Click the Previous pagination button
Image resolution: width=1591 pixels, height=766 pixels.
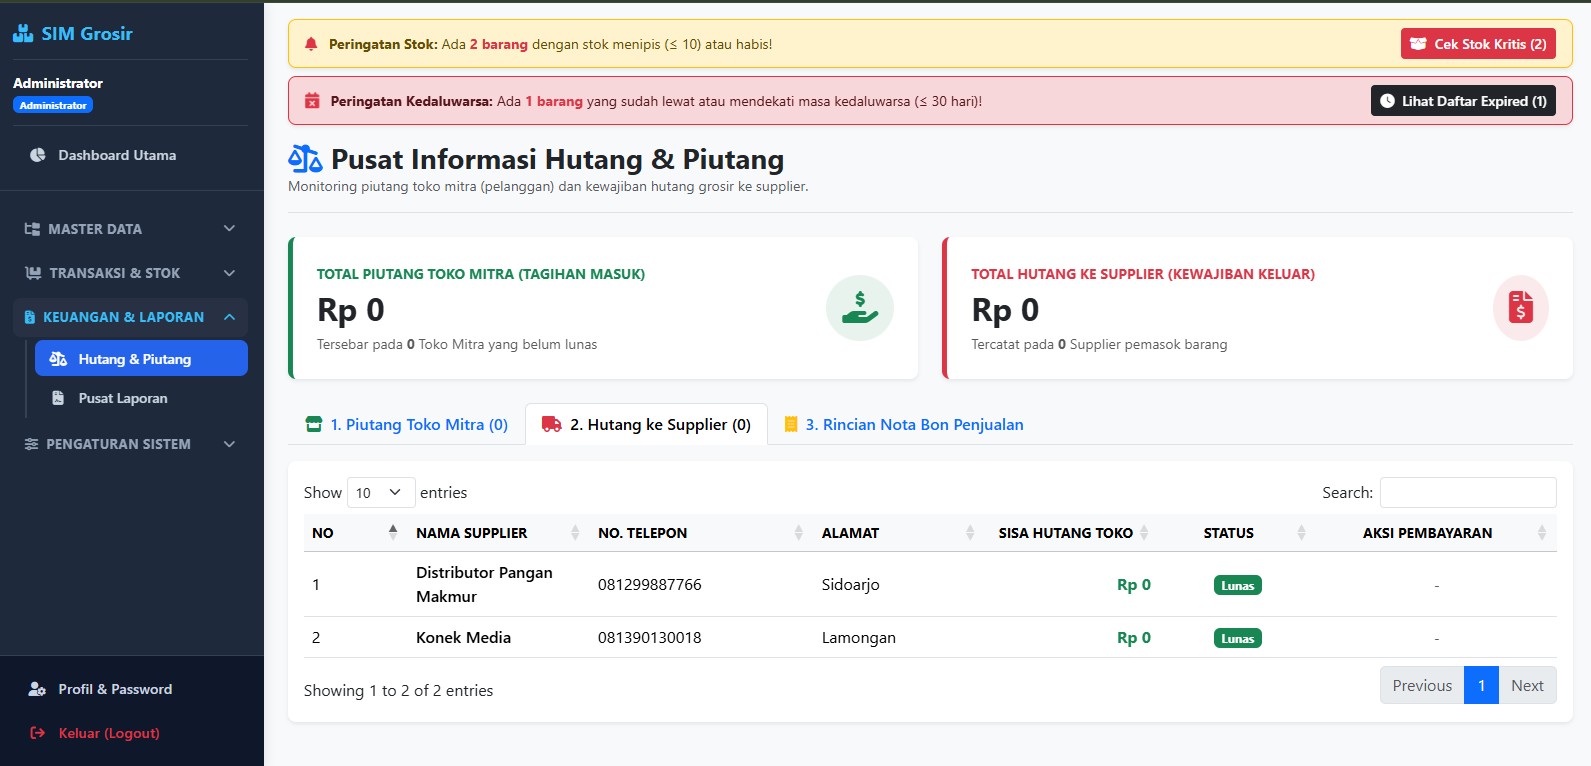(1422, 685)
